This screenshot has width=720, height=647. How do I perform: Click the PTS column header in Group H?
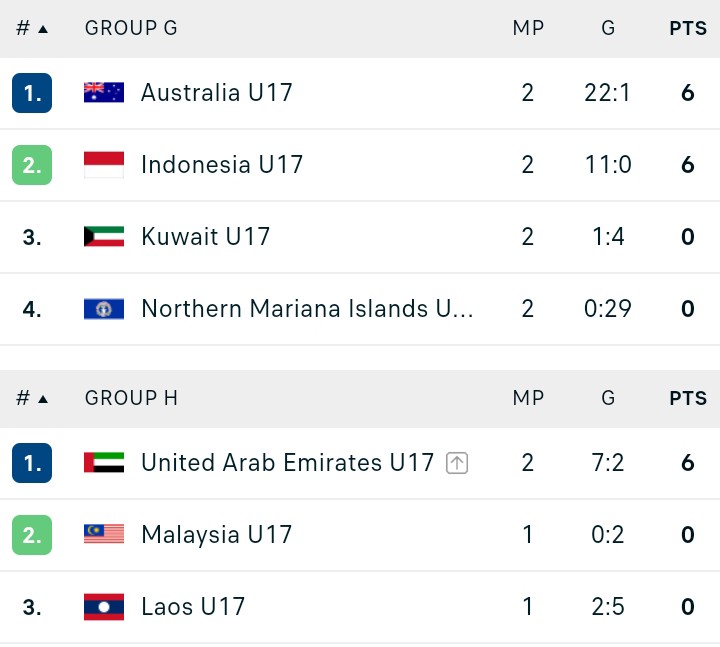tap(688, 398)
